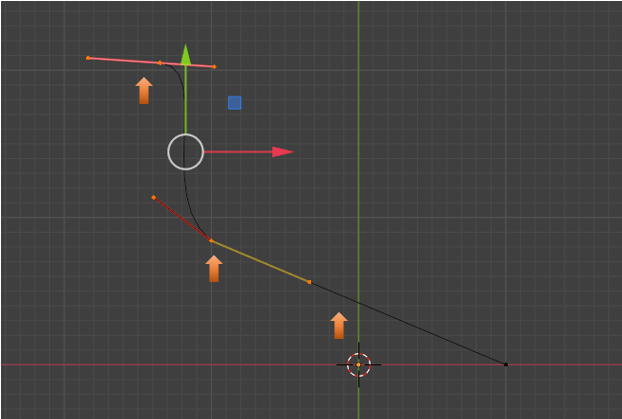Click the lowest orange up arrow
Screen dimensions: 622x419
(x=339, y=325)
